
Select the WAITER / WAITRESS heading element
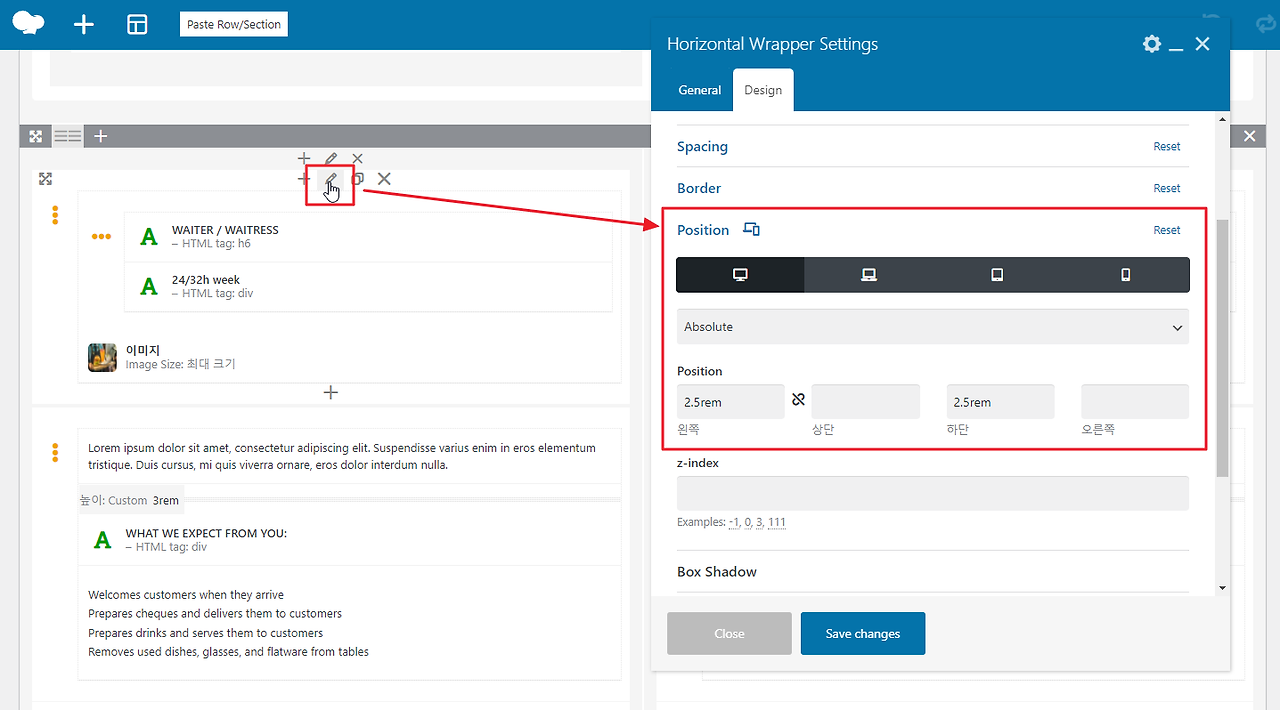[368, 237]
